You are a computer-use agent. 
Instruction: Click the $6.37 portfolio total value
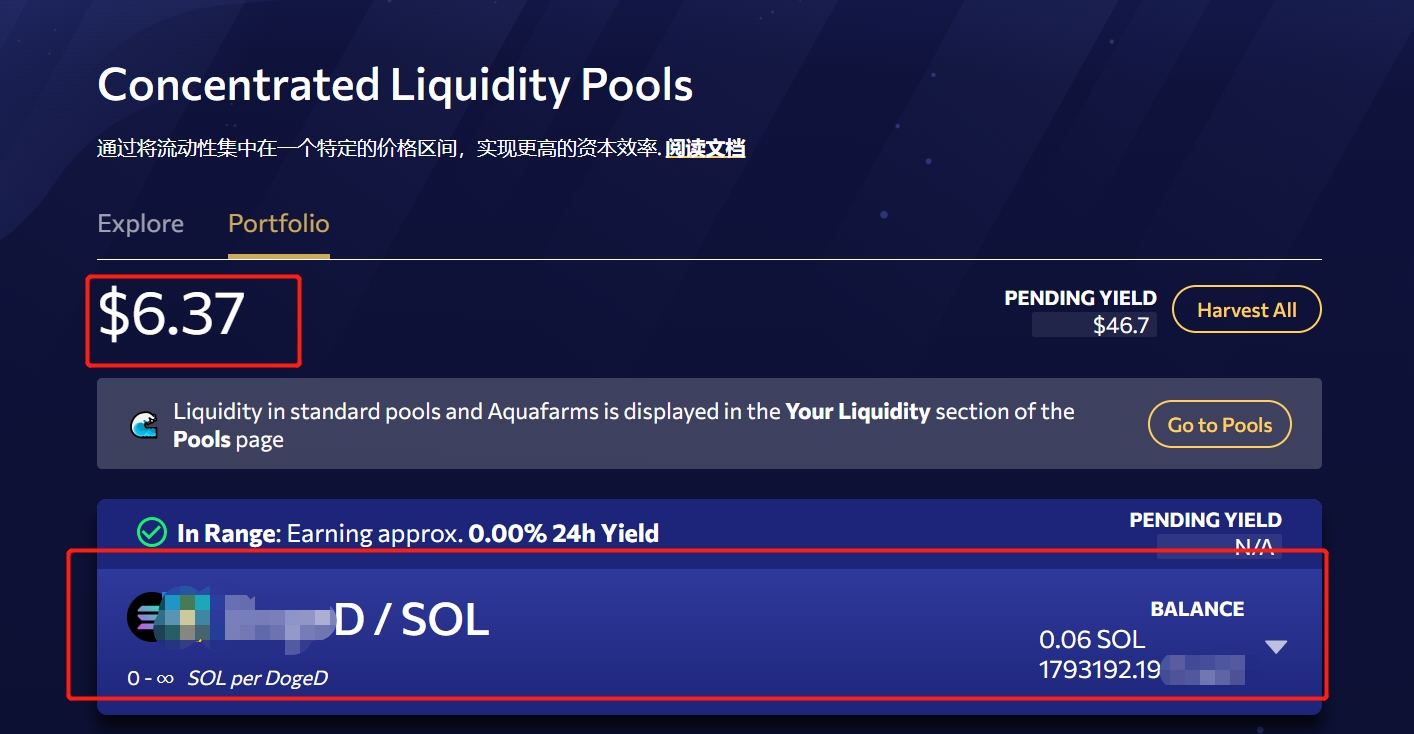171,314
